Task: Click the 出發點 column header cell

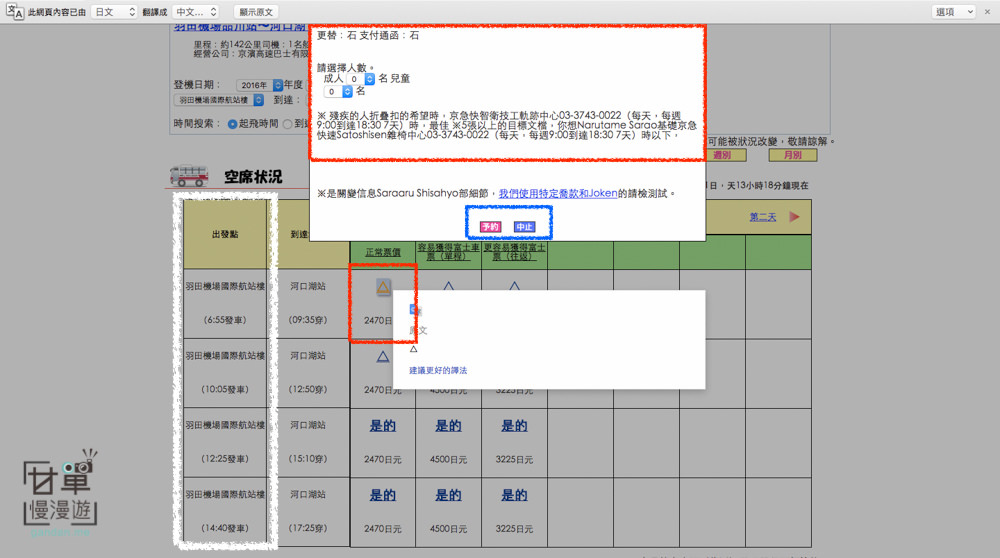Action: coord(225,234)
